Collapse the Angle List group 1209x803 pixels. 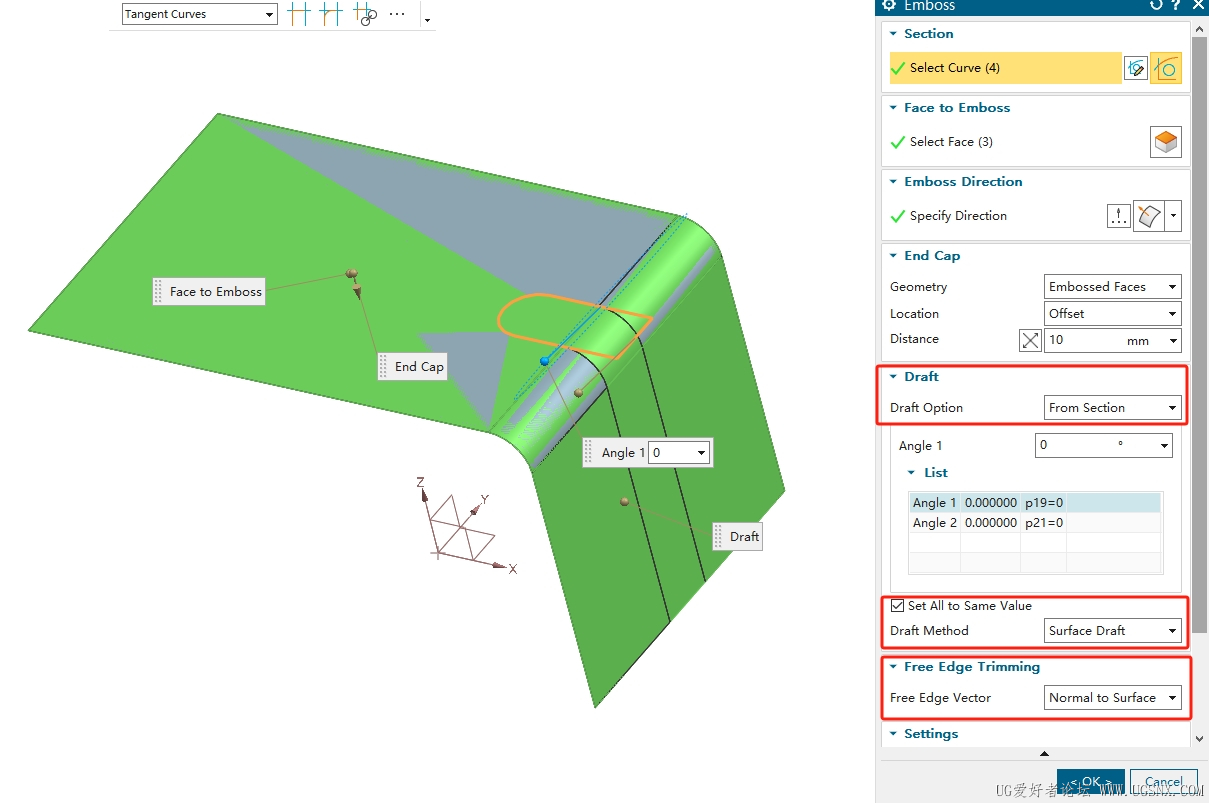tap(912, 473)
